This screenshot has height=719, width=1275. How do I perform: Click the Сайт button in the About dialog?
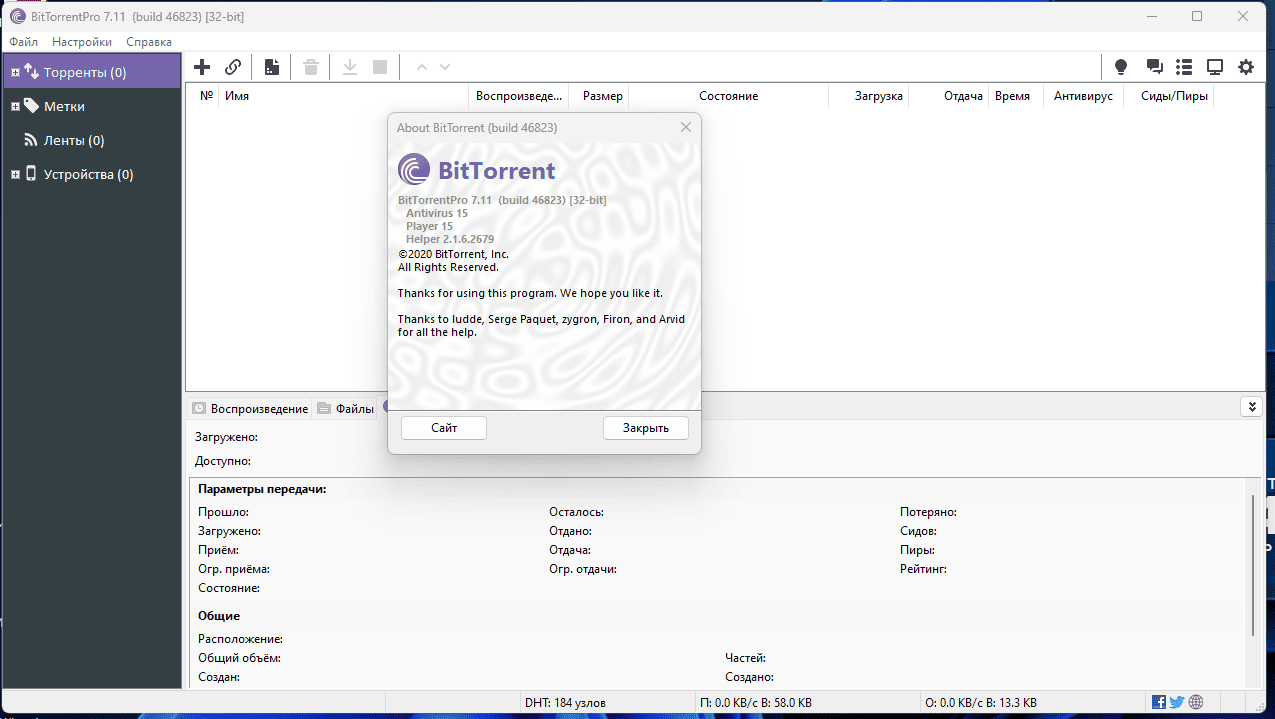[444, 427]
